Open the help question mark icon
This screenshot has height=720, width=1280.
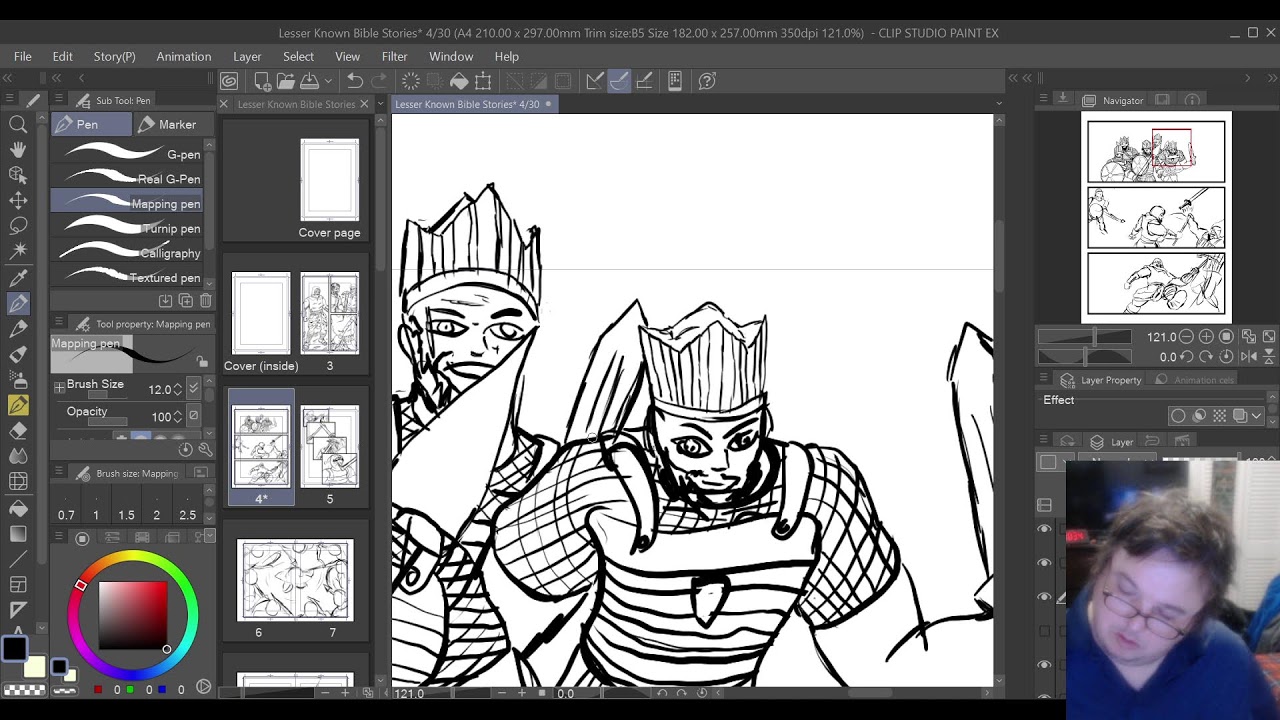click(x=707, y=81)
